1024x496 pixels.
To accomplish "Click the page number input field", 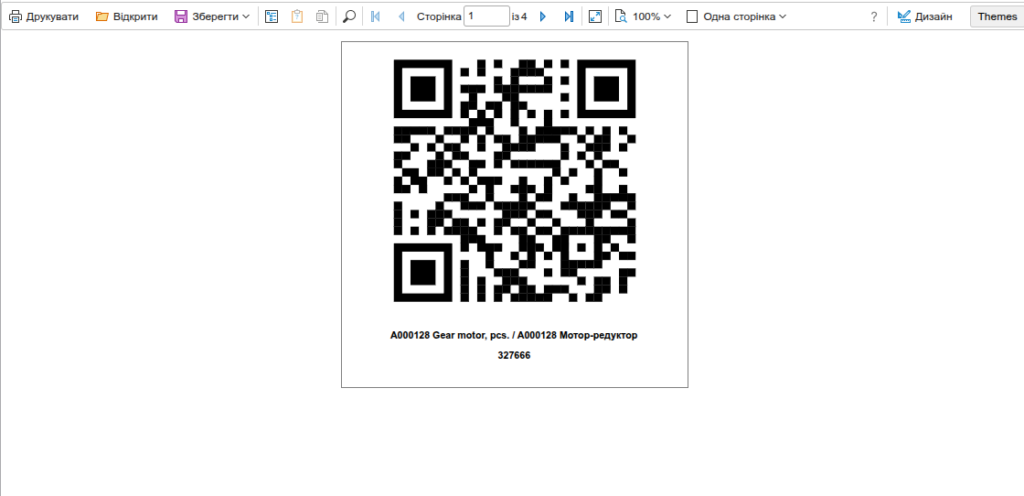I will pos(486,17).
